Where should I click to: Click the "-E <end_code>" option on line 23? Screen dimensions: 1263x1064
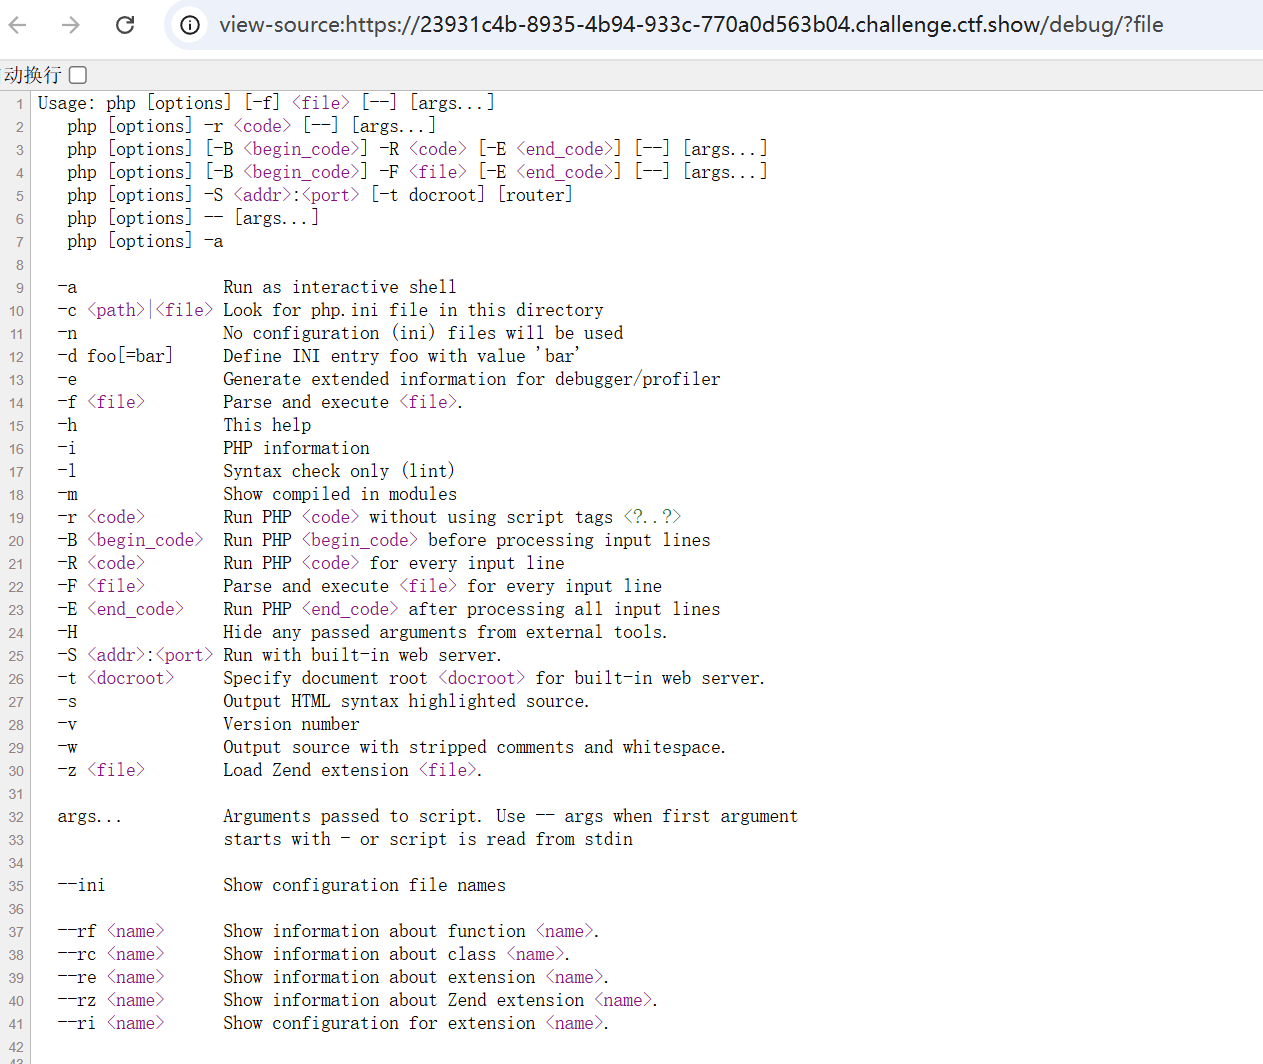[120, 609]
